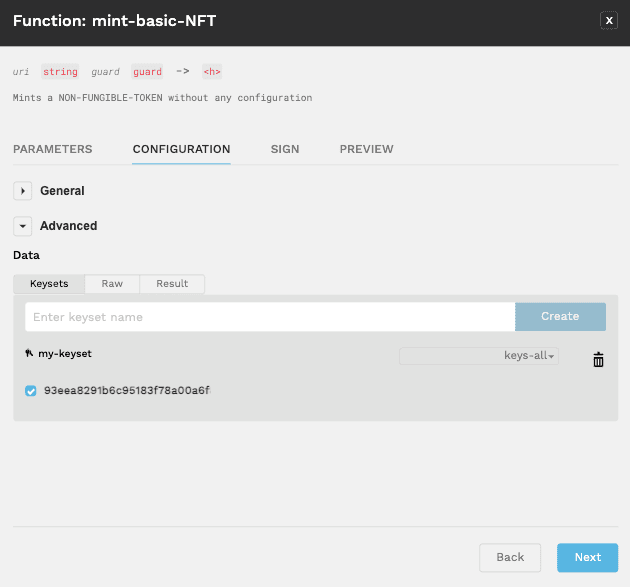This screenshot has width=630, height=587.
Task: Click the Enter keyset name field
Action: pyautogui.click(x=269, y=317)
